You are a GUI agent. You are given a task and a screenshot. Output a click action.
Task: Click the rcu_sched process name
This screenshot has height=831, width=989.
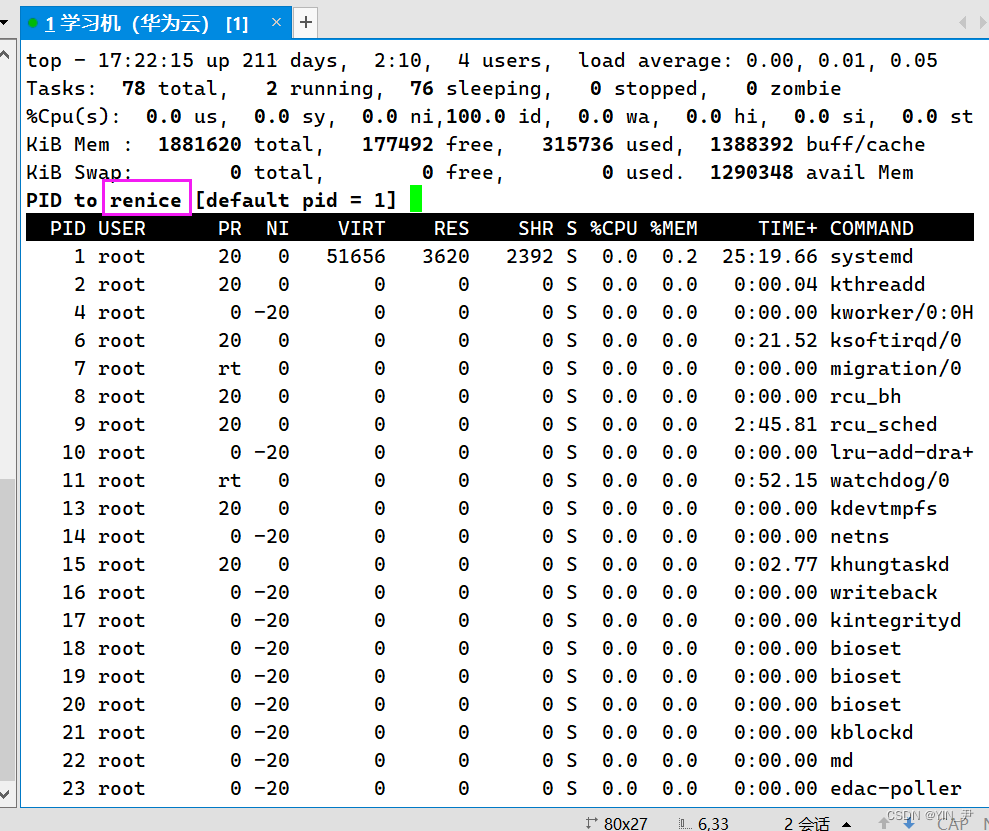pyautogui.click(x=884, y=424)
